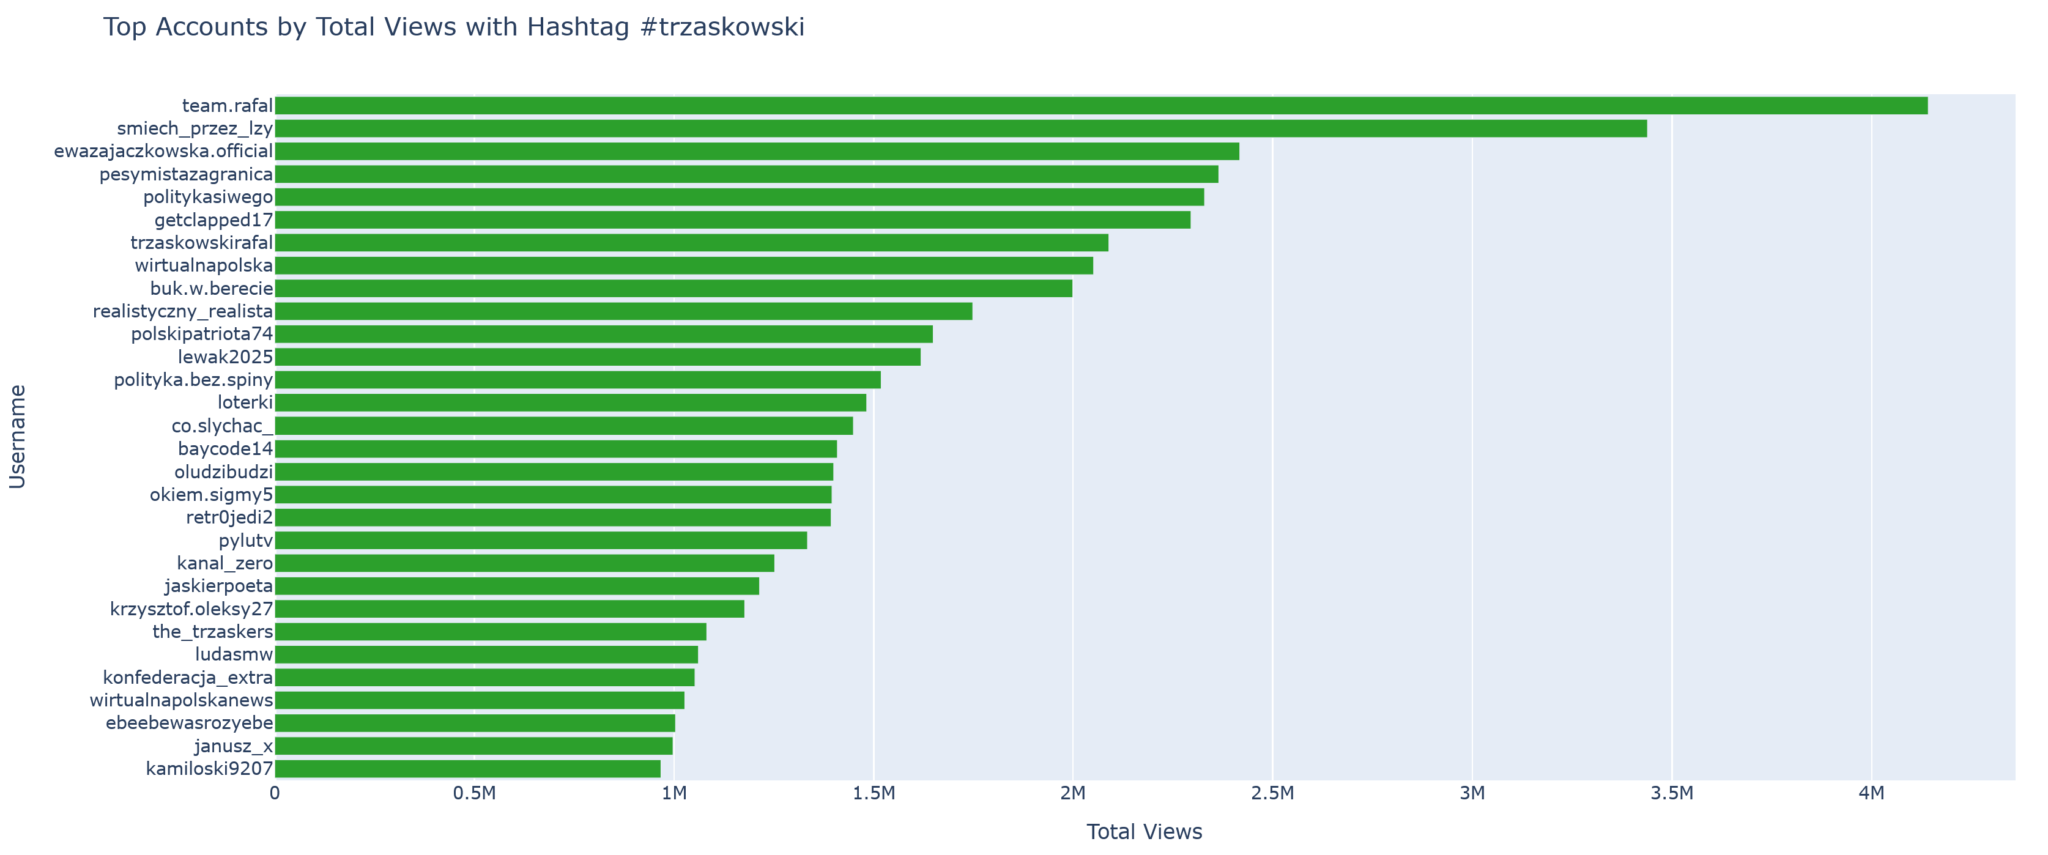Click the pylutv bar
This screenshot has width=2048, height=855.
(x=540, y=541)
